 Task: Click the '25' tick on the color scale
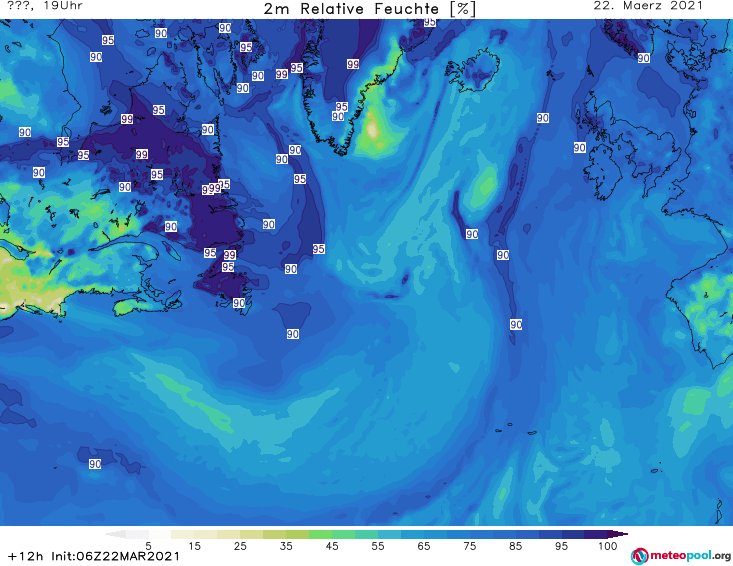[240, 546]
